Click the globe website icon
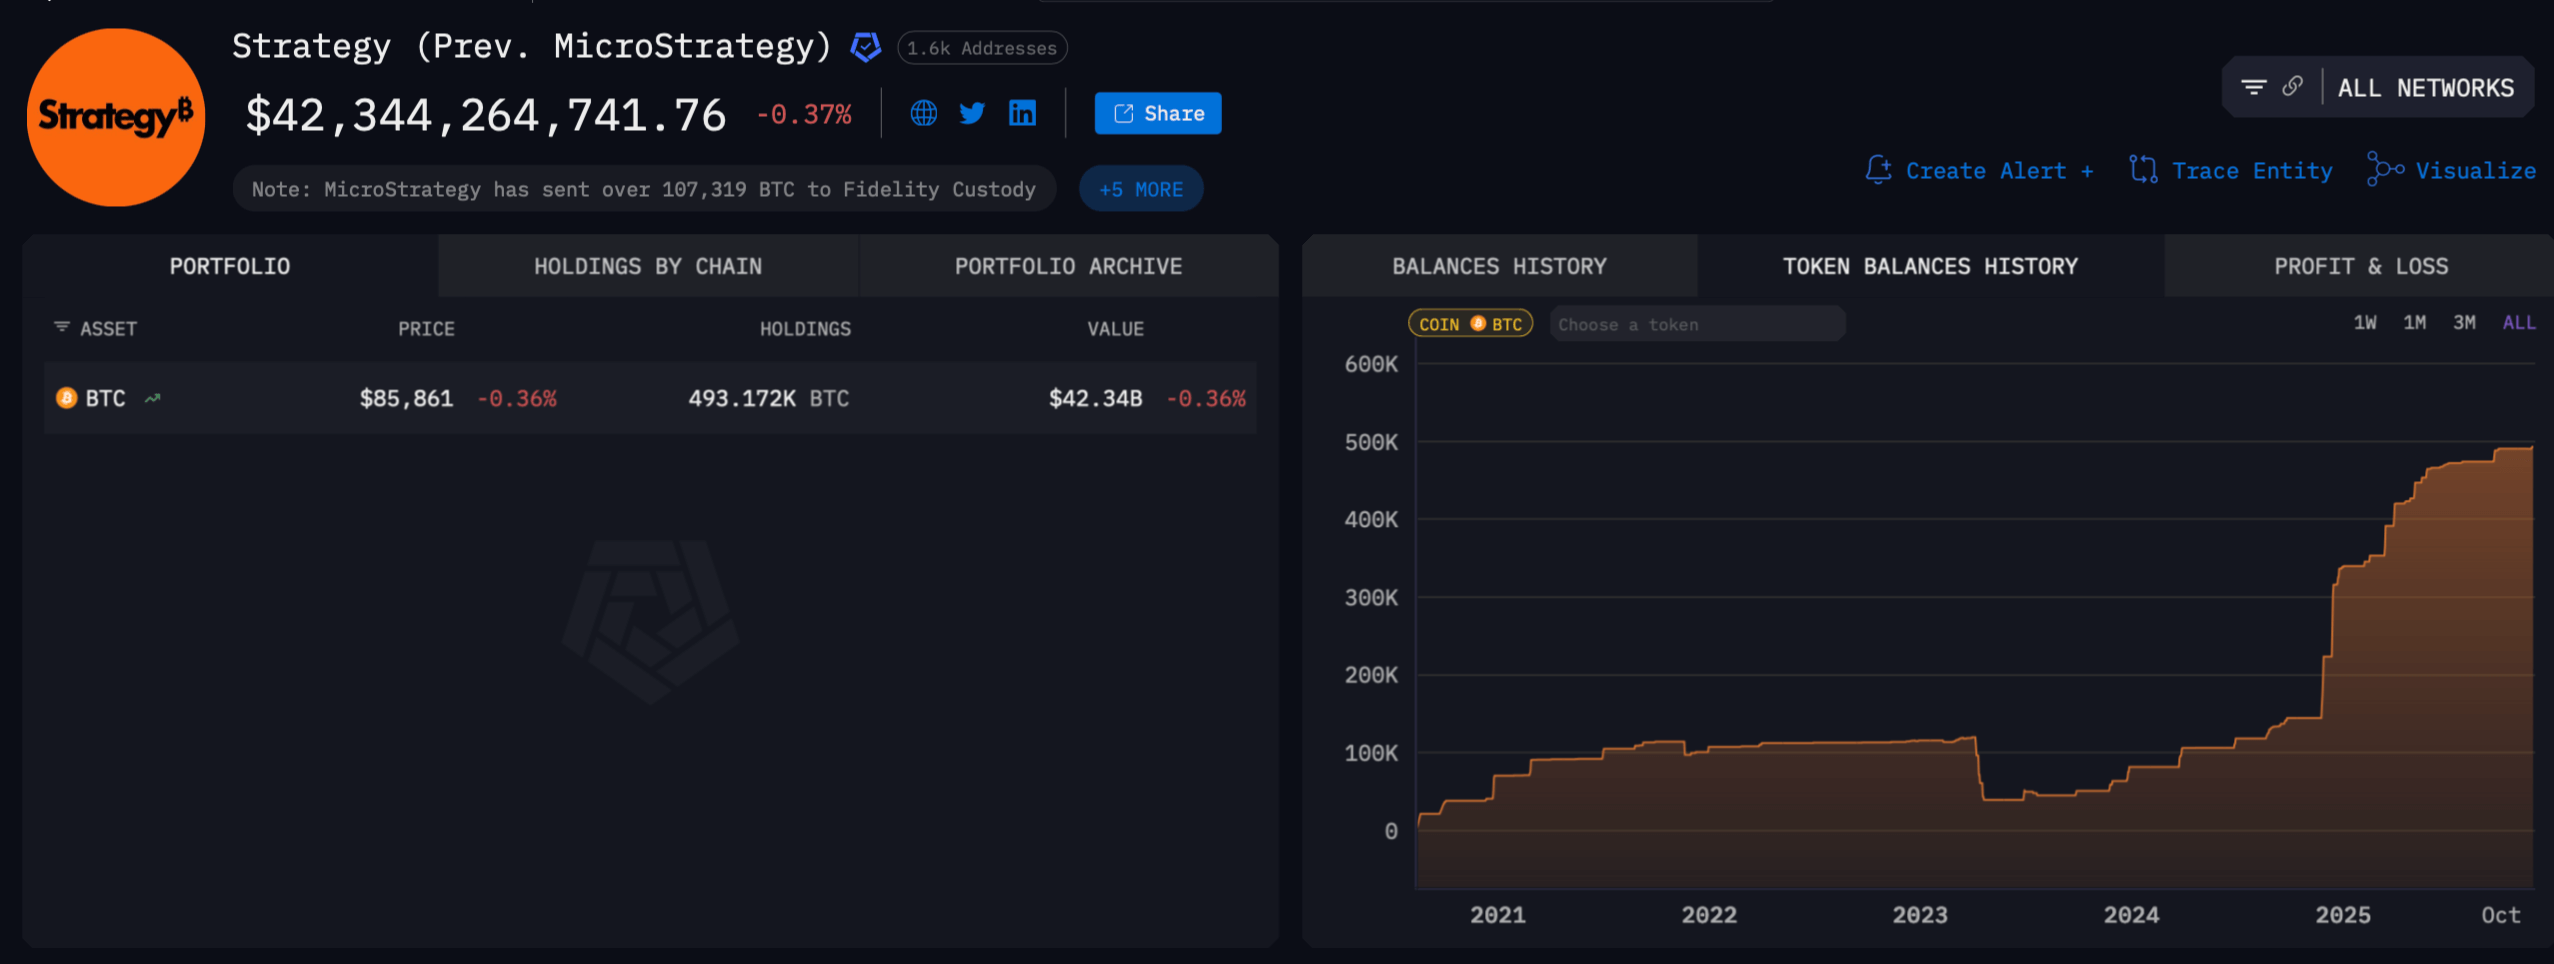Viewport: 2554px width, 964px height. [923, 113]
